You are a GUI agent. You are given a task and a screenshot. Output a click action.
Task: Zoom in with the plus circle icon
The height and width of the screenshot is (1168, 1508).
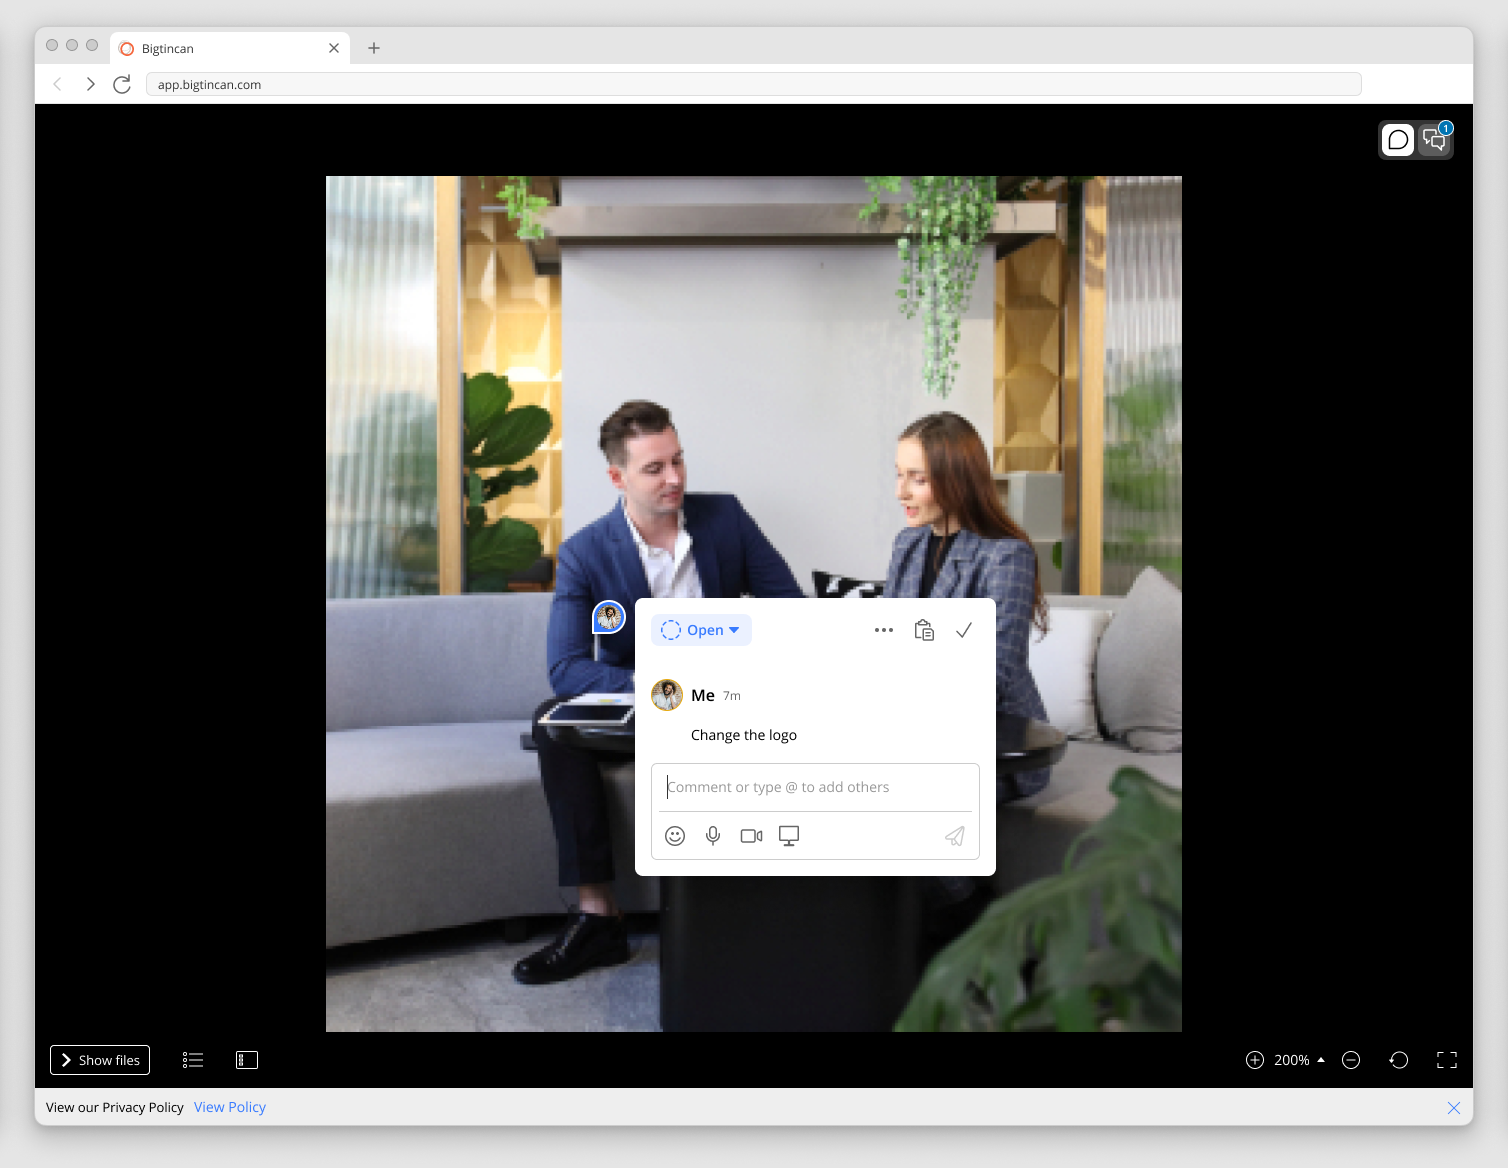click(1255, 1060)
